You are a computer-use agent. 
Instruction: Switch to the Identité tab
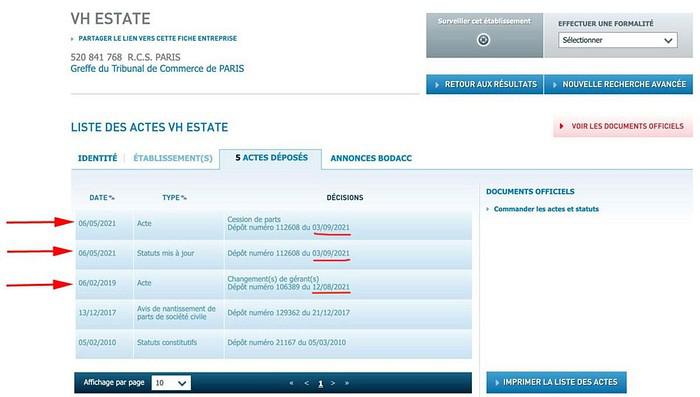[x=97, y=158]
